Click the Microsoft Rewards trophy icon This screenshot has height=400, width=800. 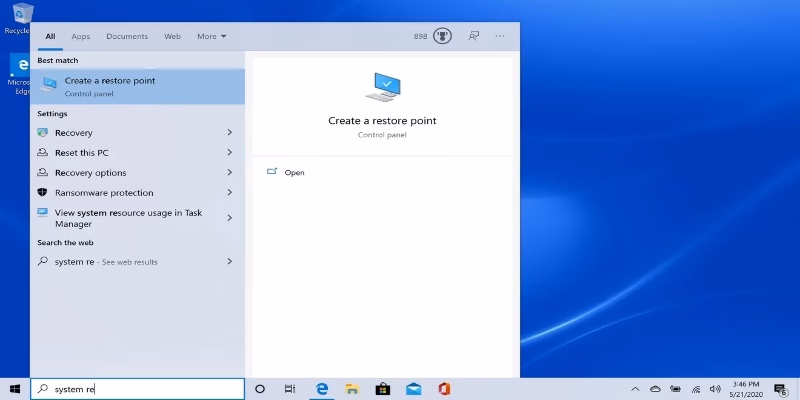pos(442,36)
